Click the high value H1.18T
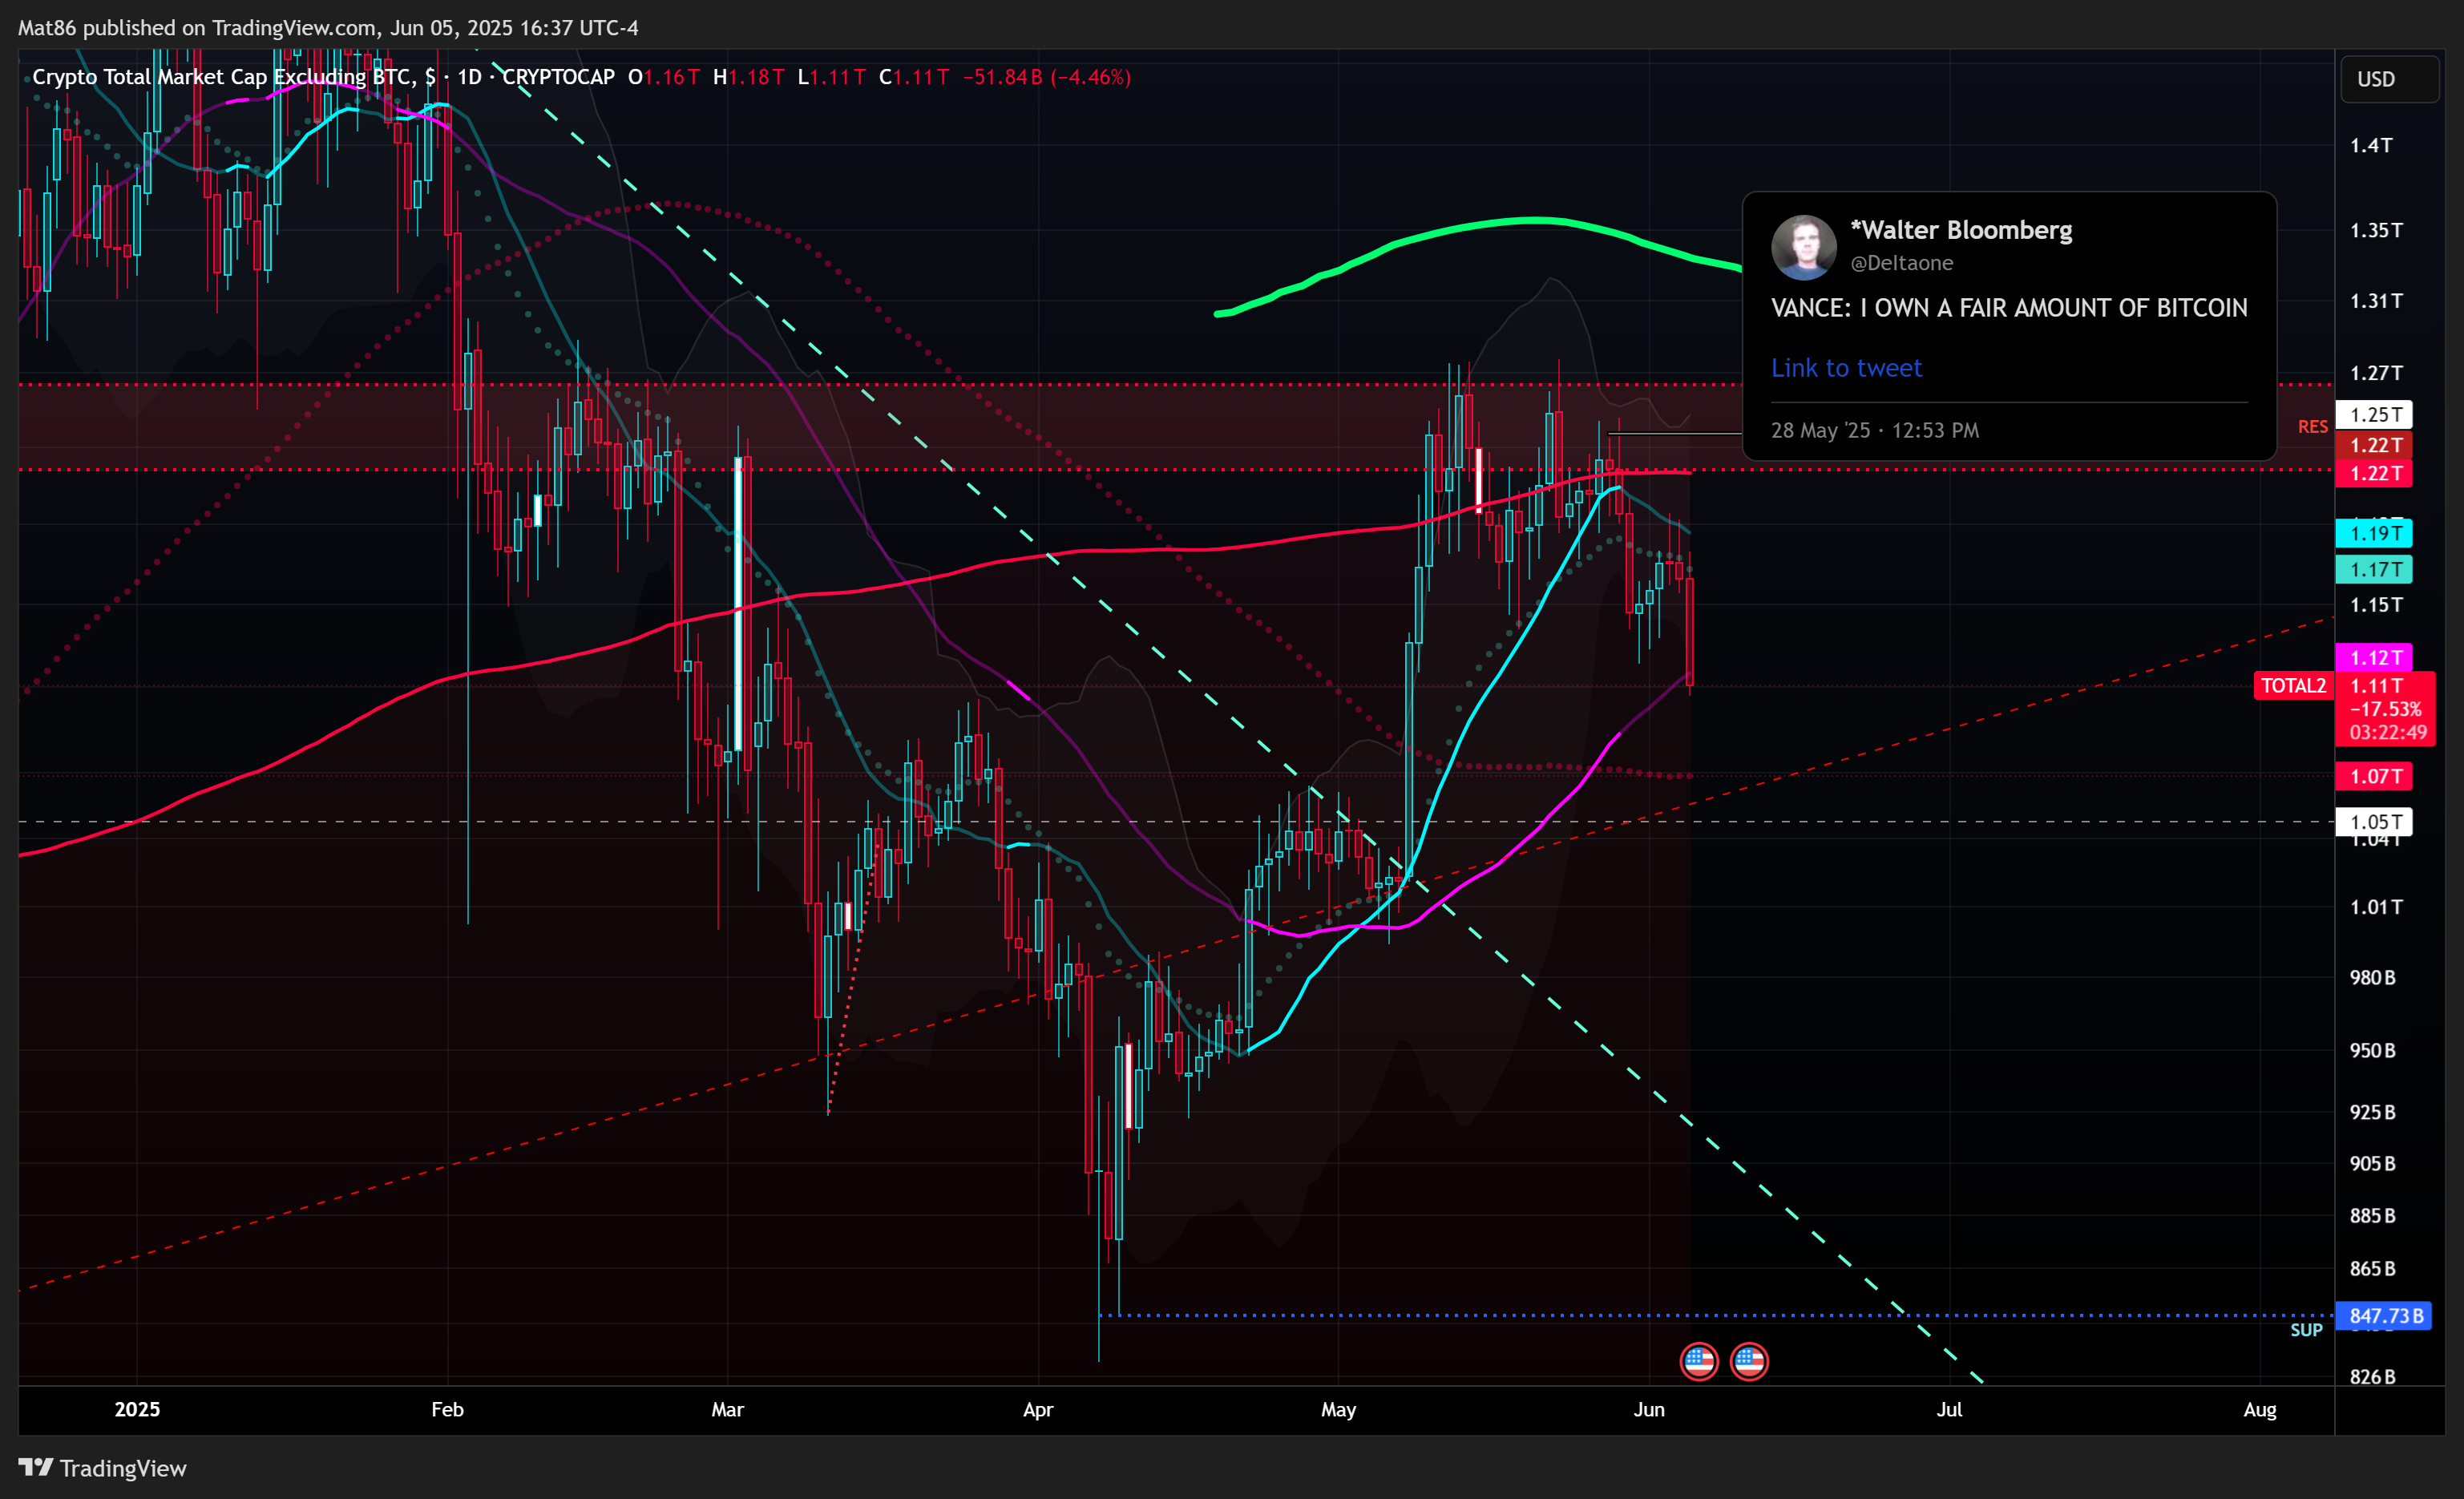 pos(748,77)
